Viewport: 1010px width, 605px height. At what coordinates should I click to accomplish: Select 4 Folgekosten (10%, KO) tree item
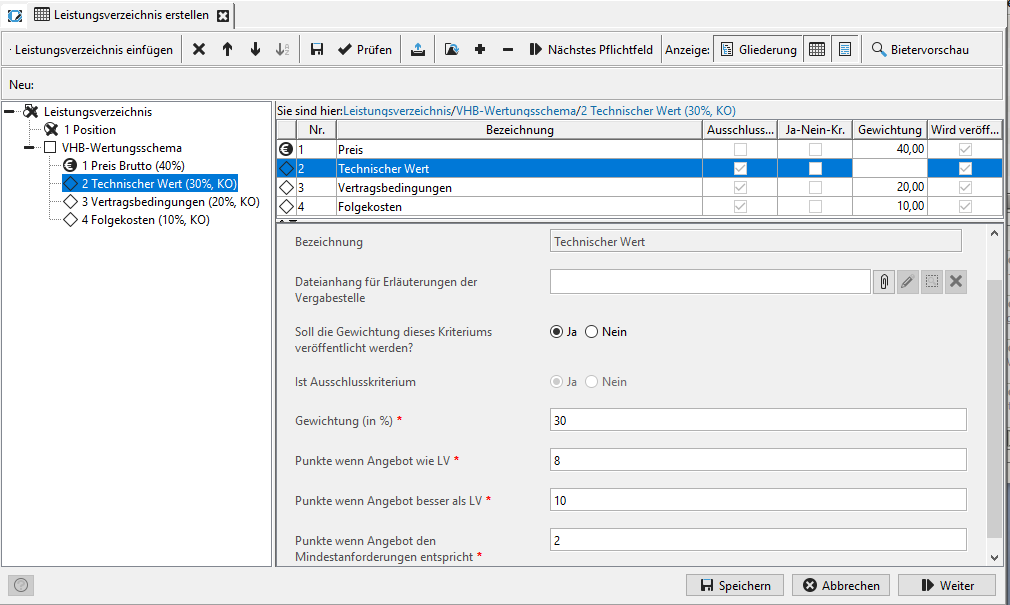coord(145,220)
